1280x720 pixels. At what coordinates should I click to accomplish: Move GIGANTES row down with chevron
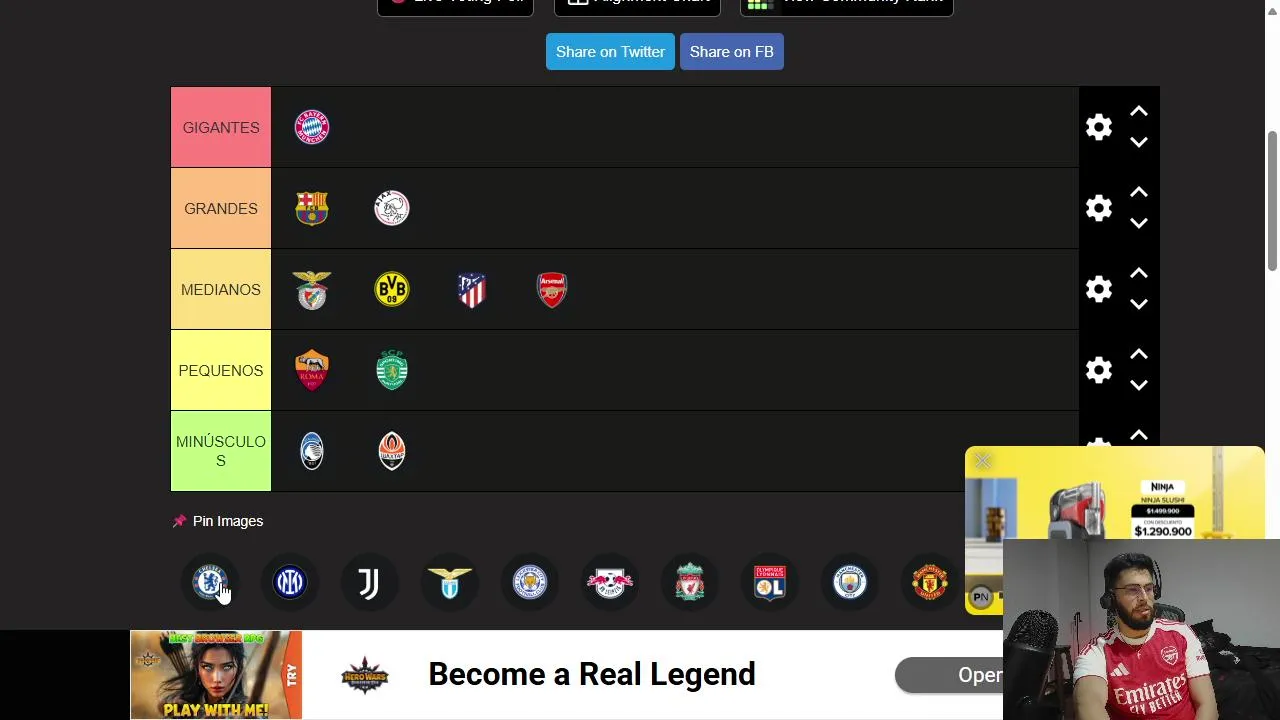(1139, 142)
